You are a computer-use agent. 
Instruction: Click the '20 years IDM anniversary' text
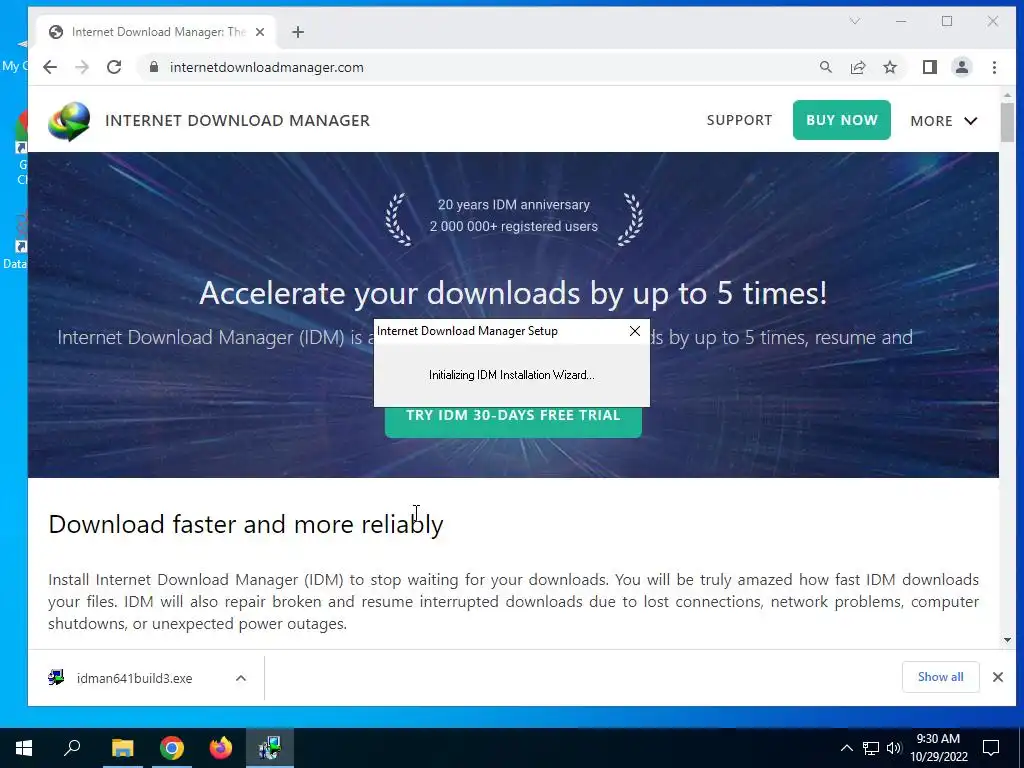[514, 204]
